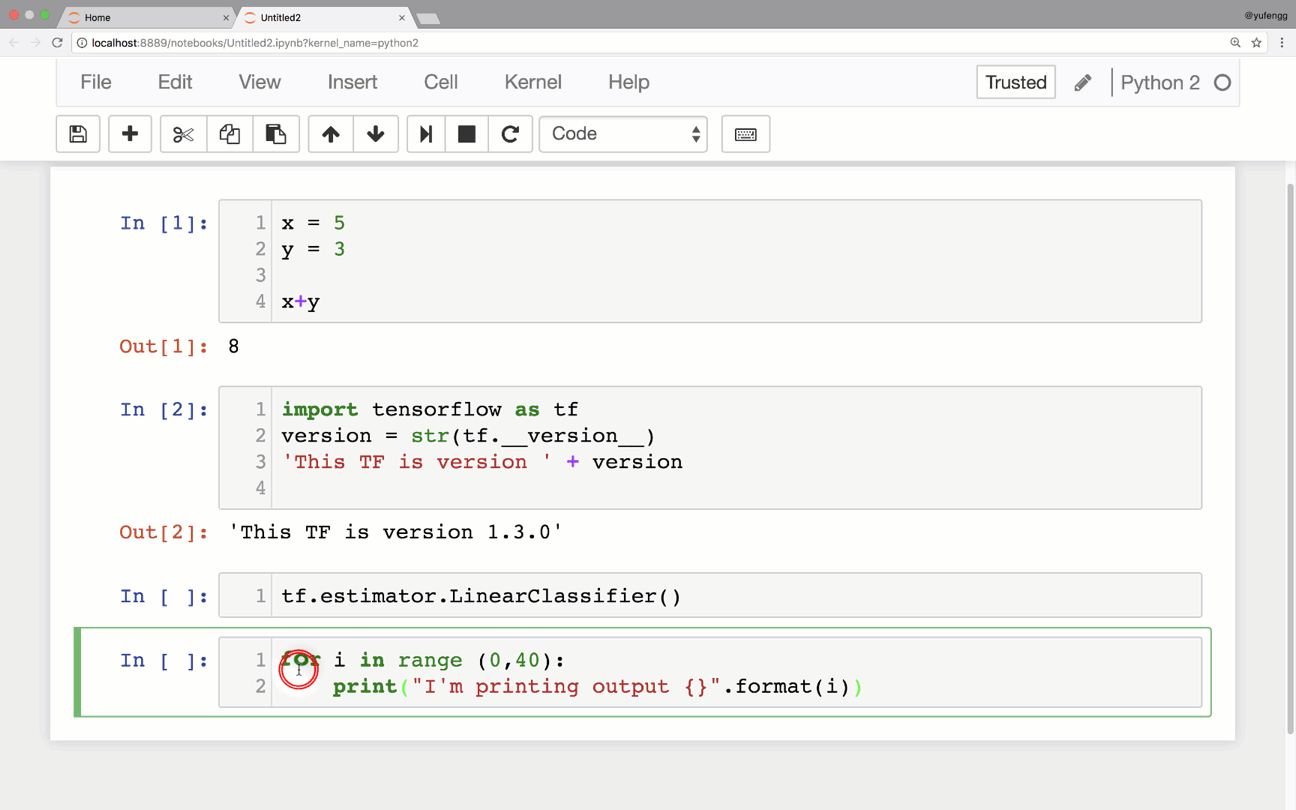The height and width of the screenshot is (810, 1296).
Task: Insert a new cell with the plus icon
Action: coord(130,134)
